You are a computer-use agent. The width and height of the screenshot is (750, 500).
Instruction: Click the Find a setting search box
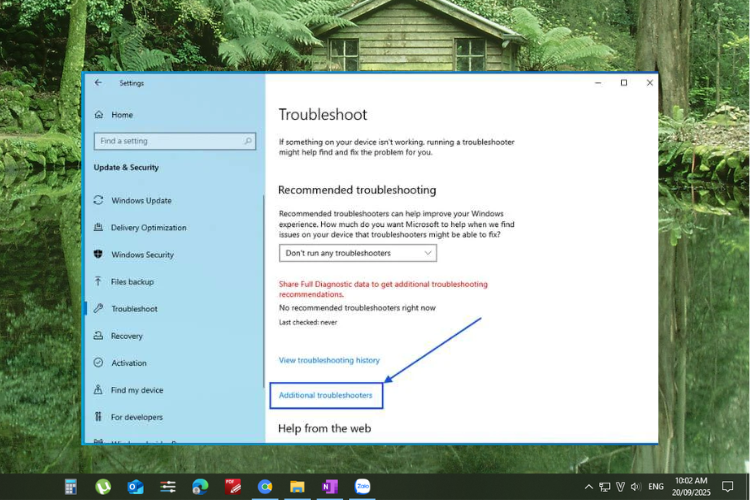point(175,141)
